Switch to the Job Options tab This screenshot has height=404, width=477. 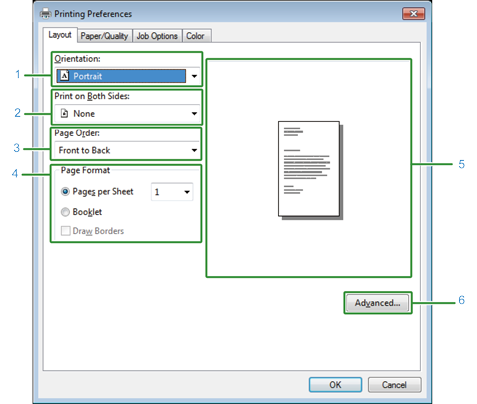tap(157, 36)
